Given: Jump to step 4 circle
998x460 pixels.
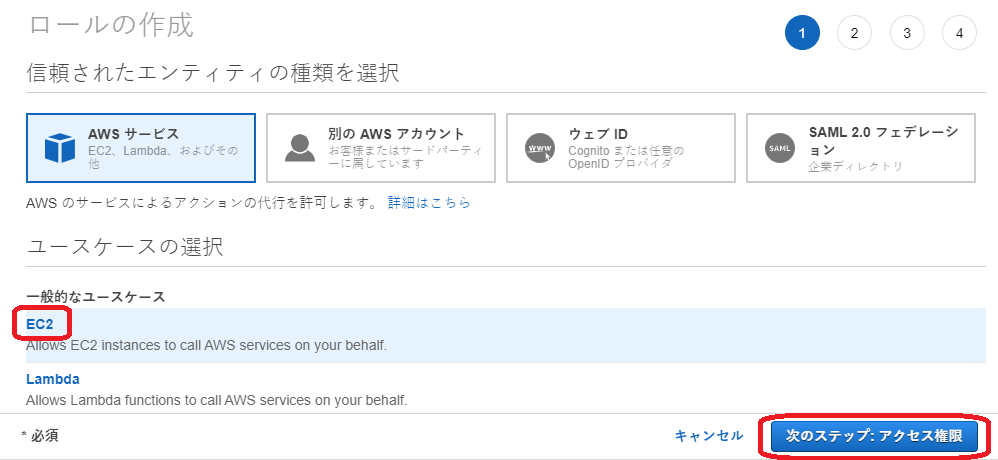Looking at the screenshot, I should tap(959, 33).
